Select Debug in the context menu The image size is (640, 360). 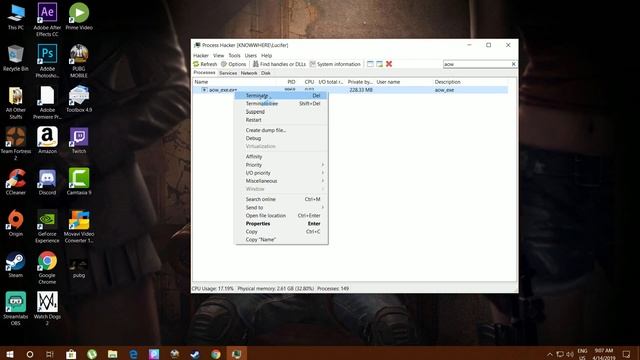click(x=281, y=138)
